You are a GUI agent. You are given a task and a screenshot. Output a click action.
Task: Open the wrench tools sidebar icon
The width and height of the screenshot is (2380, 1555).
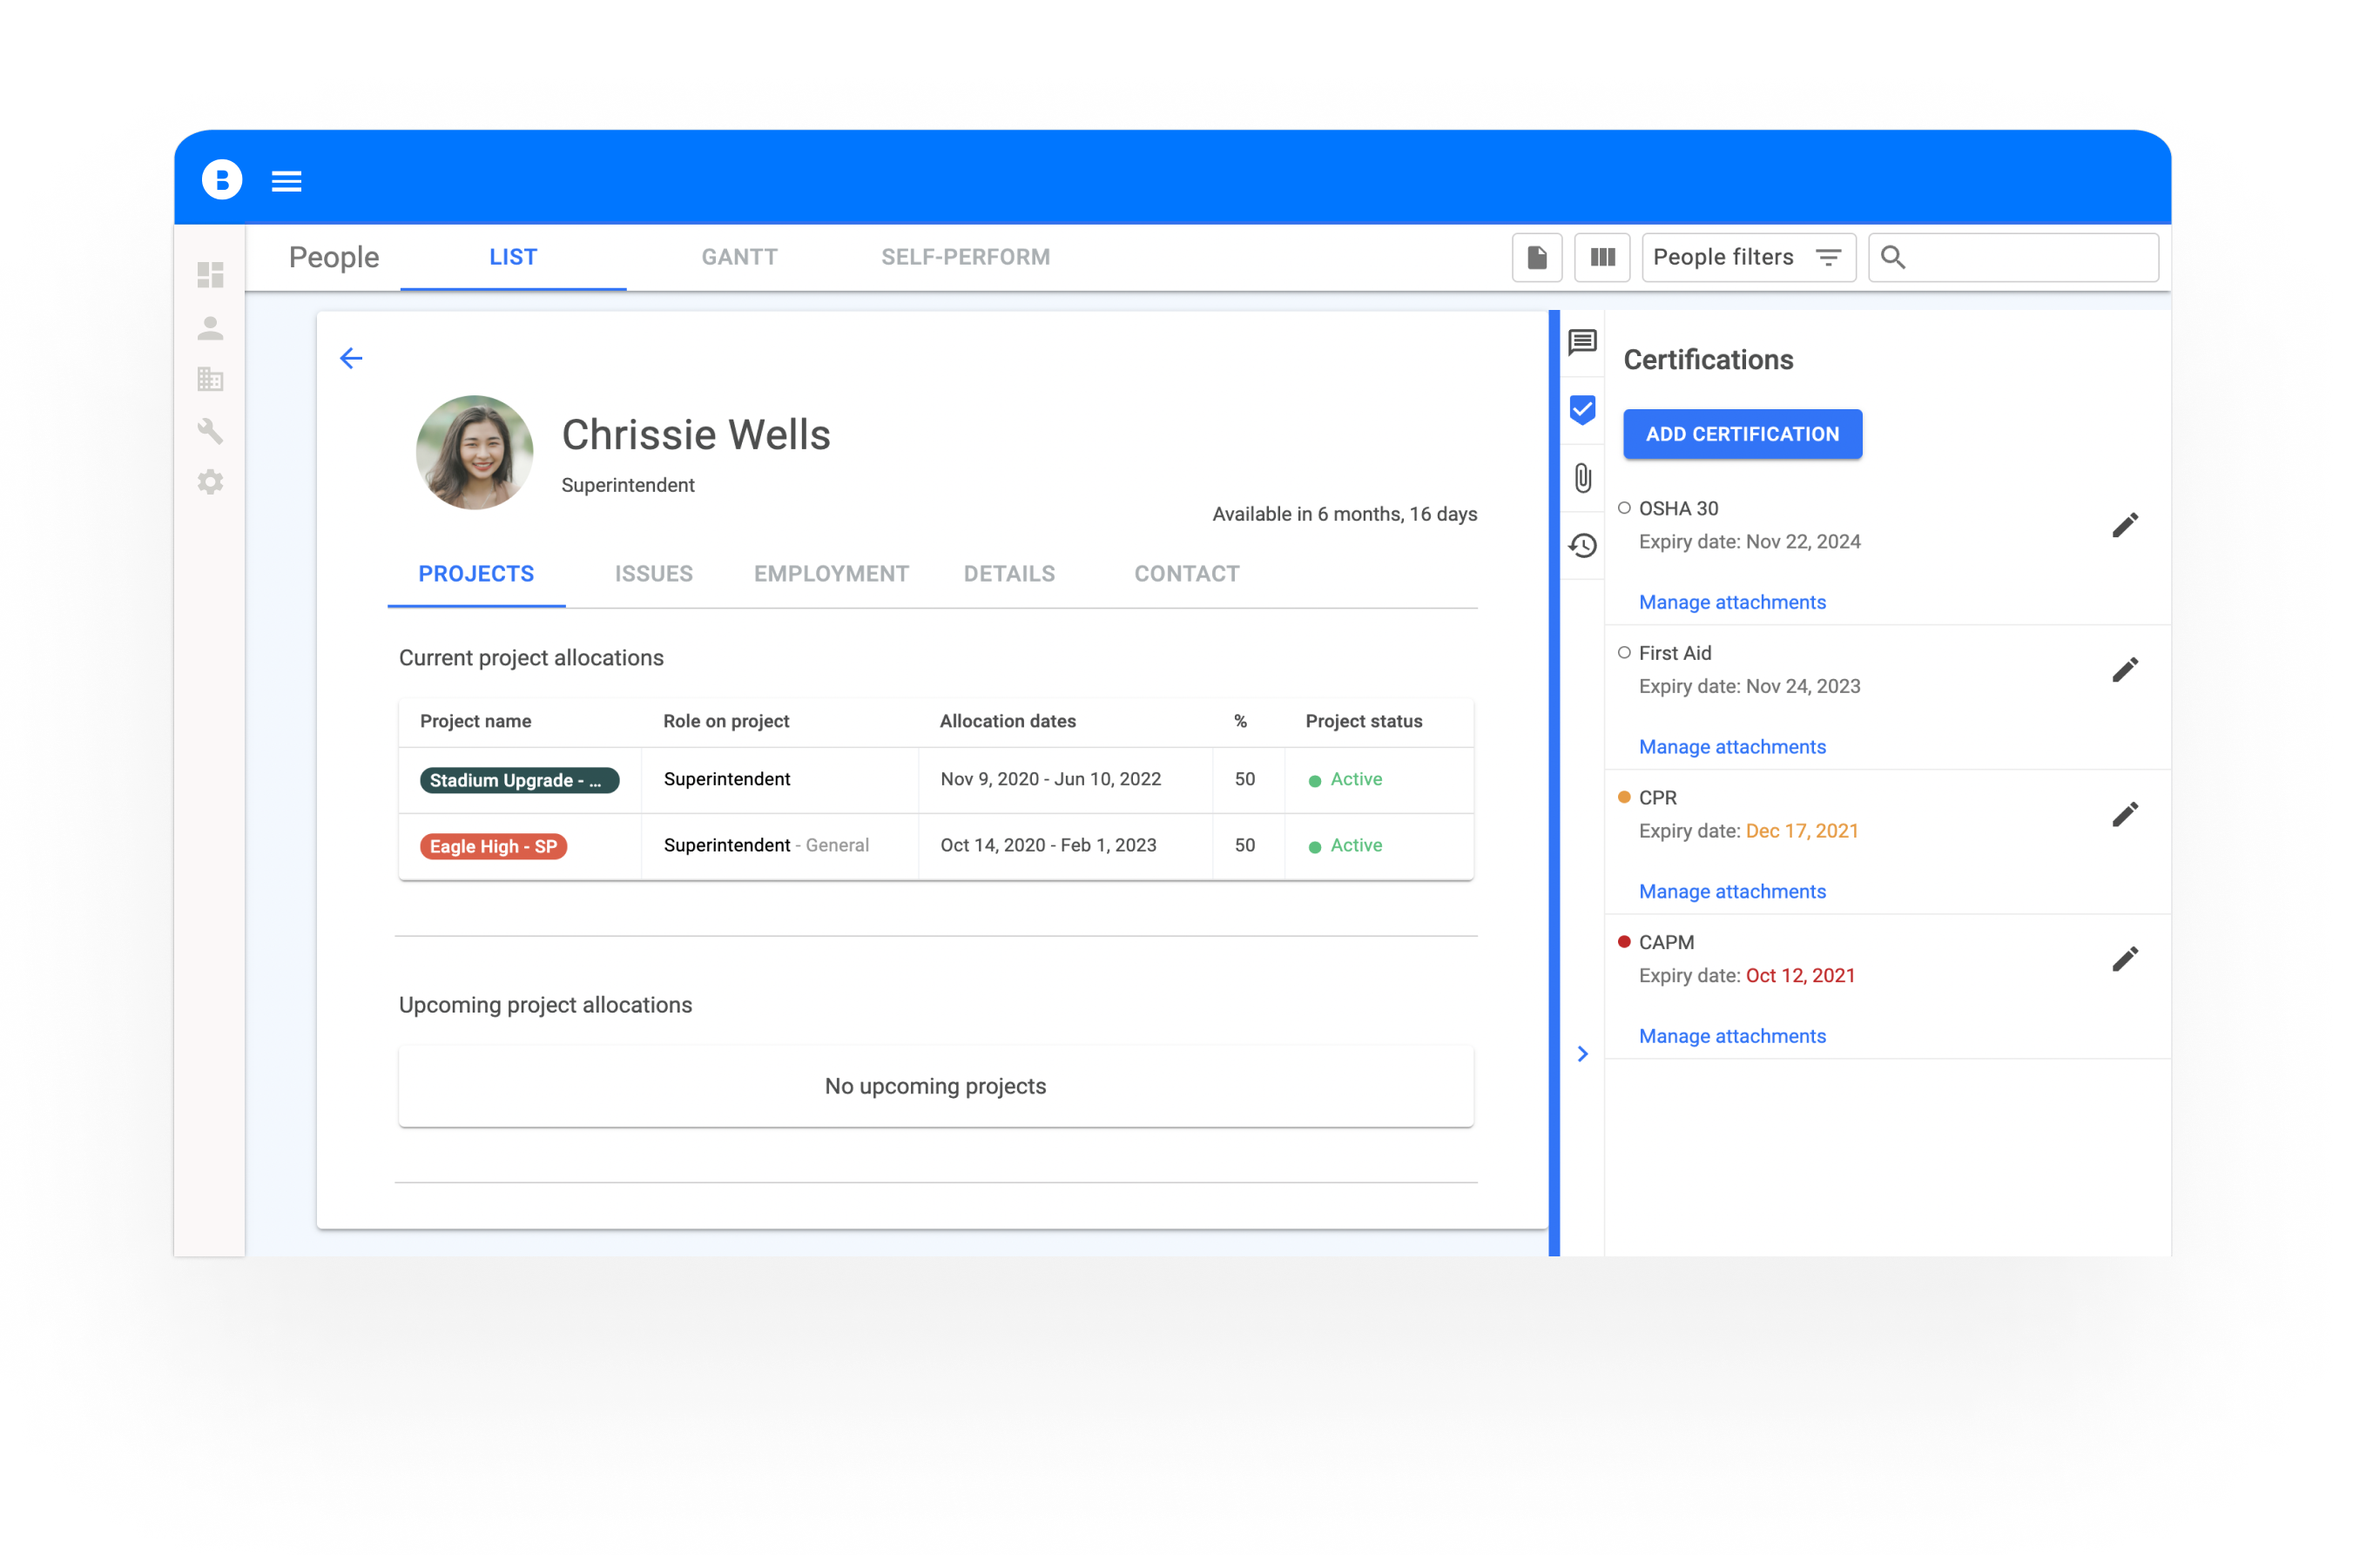tap(210, 431)
